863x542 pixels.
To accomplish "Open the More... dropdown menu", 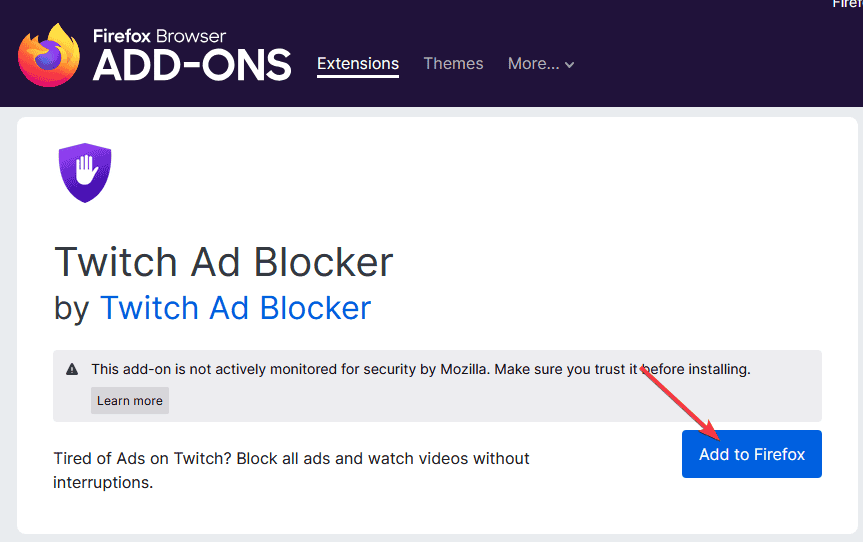I will coord(540,64).
